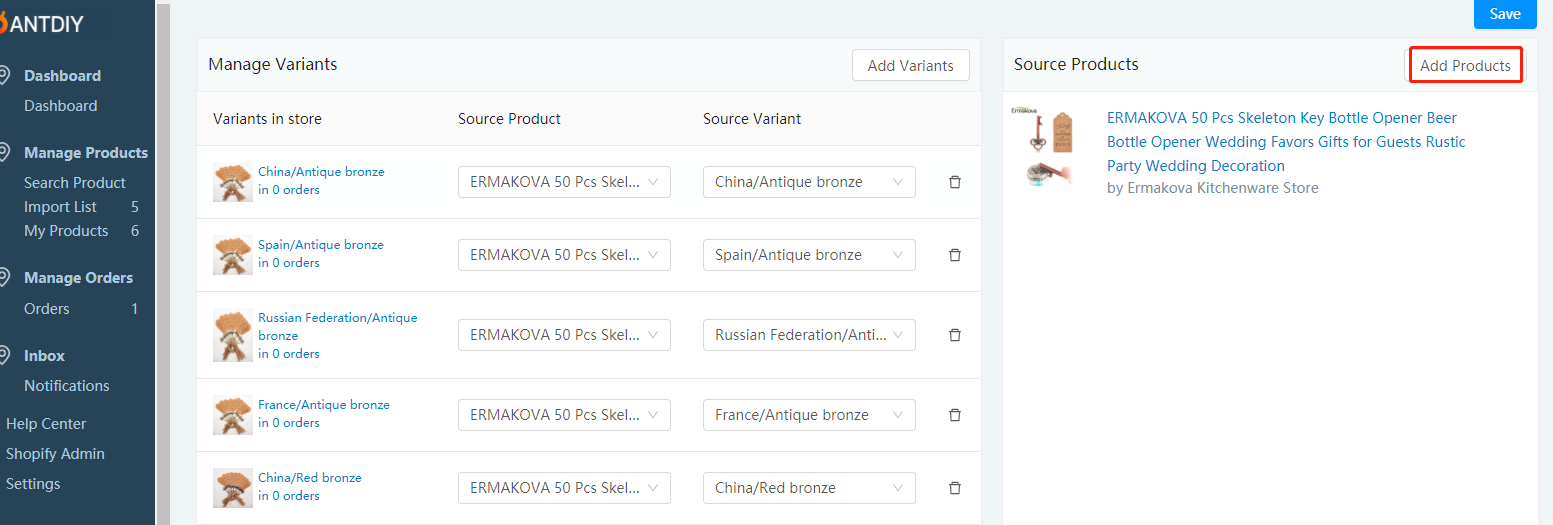This screenshot has width=1553, height=525.
Task: Open My Products in sidebar
Action: (66, 231)
